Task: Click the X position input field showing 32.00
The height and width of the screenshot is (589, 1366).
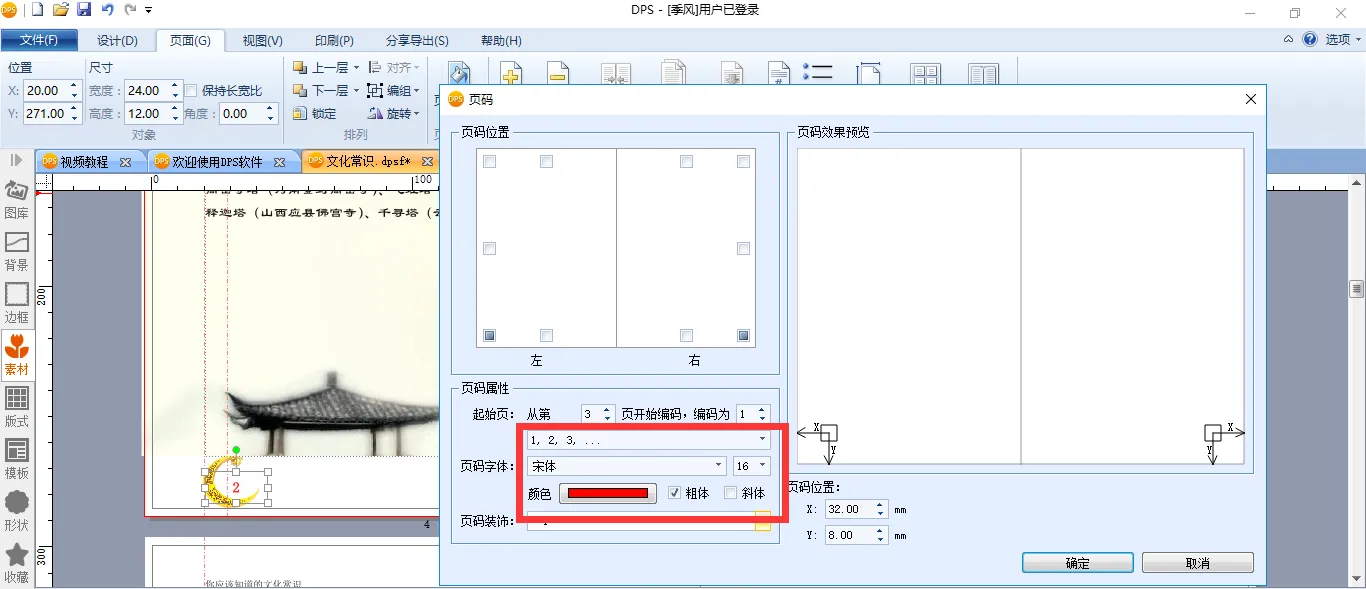Action: tap(848, 509)
